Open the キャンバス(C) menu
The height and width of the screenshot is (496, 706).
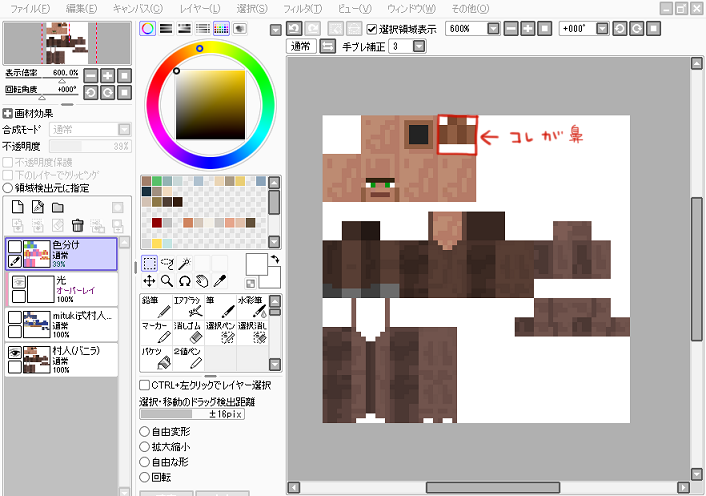138,9
